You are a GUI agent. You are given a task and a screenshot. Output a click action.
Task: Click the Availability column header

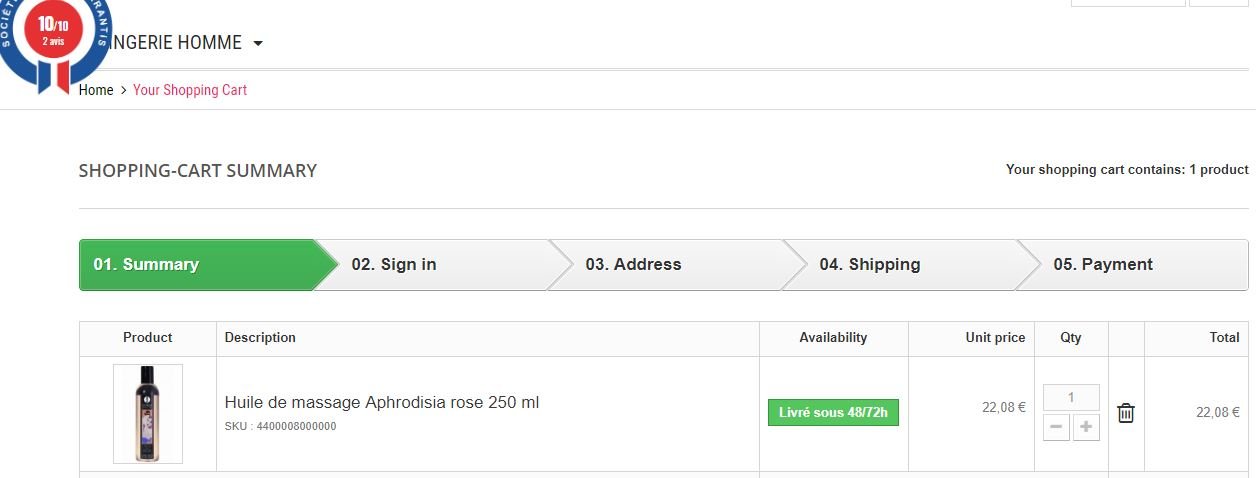point(833,338)
